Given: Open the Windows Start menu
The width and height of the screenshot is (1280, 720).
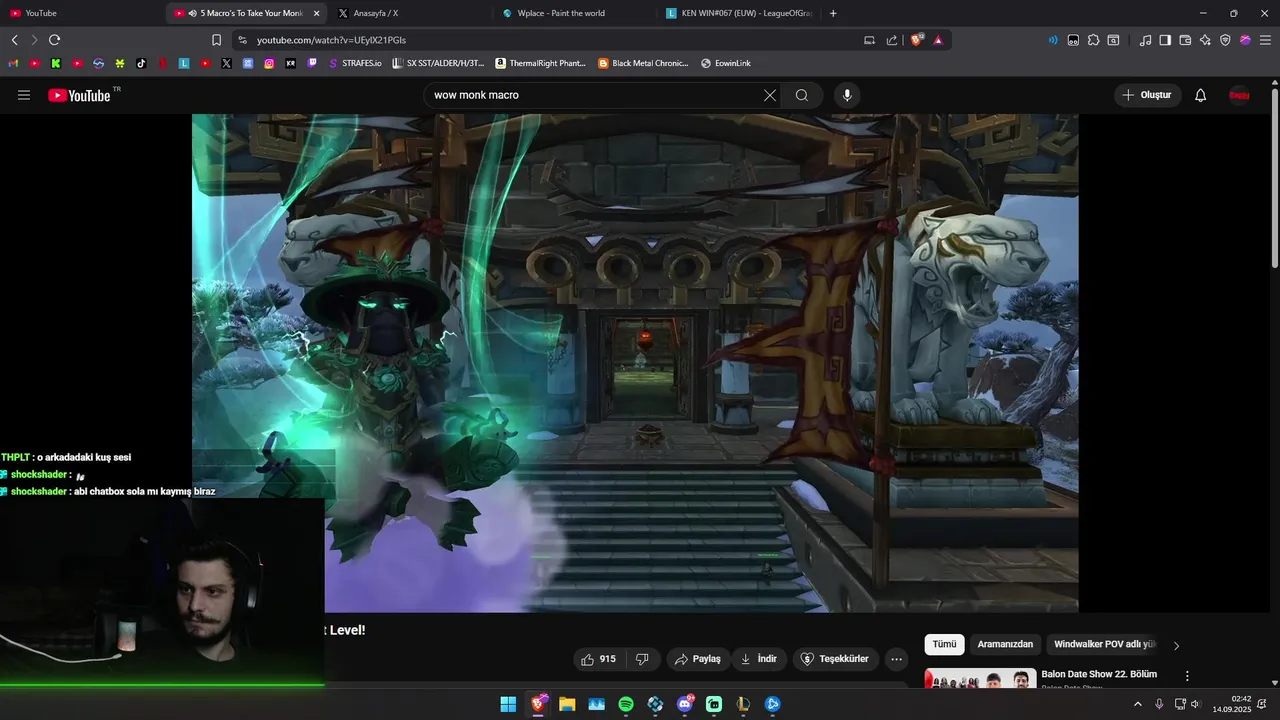Looking at the screenshot, I should [x=508, y=704].
